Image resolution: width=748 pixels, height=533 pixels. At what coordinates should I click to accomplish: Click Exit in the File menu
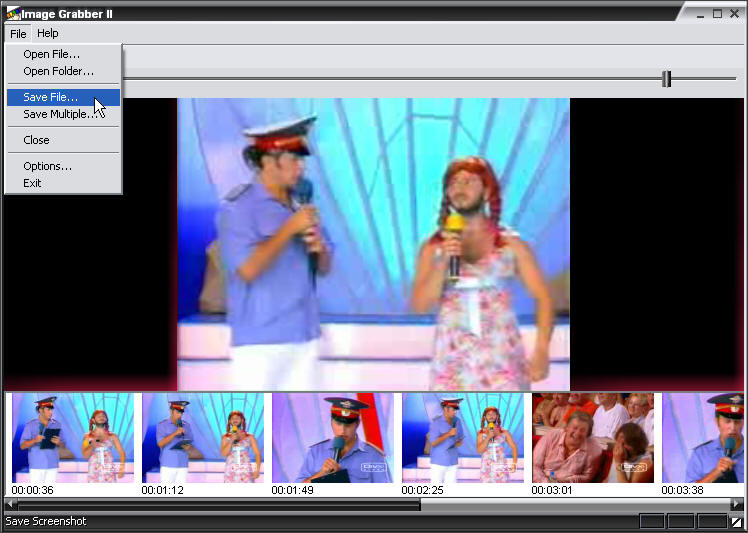click(x=63, y=183)
